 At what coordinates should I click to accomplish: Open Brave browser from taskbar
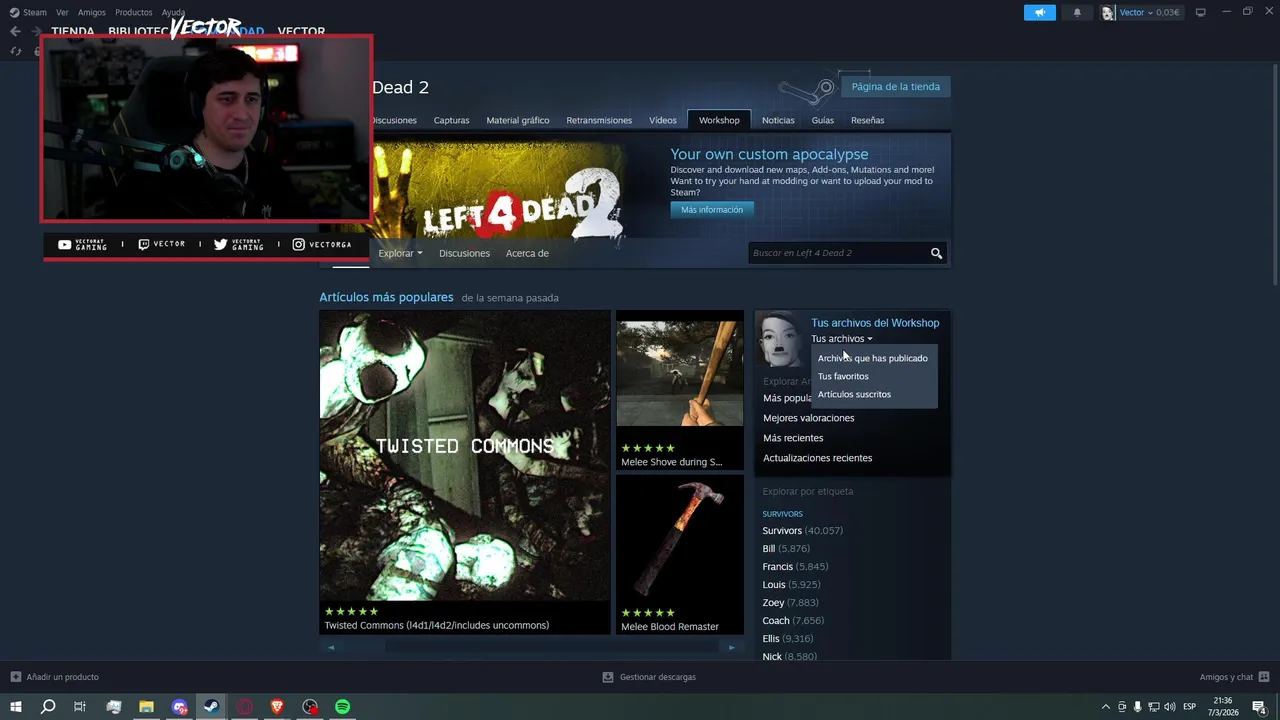point(277,707)
